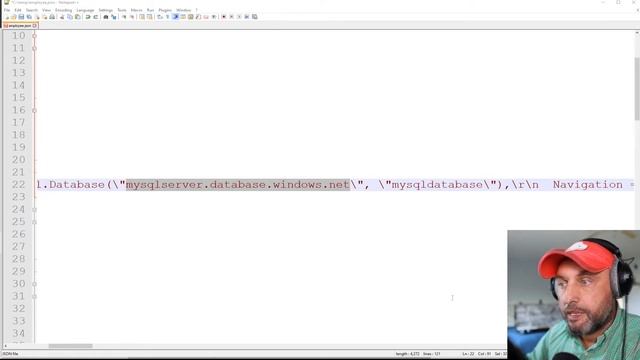Save the current file via toolbar
The image size is (640, 360).
(x=21, y=17)
